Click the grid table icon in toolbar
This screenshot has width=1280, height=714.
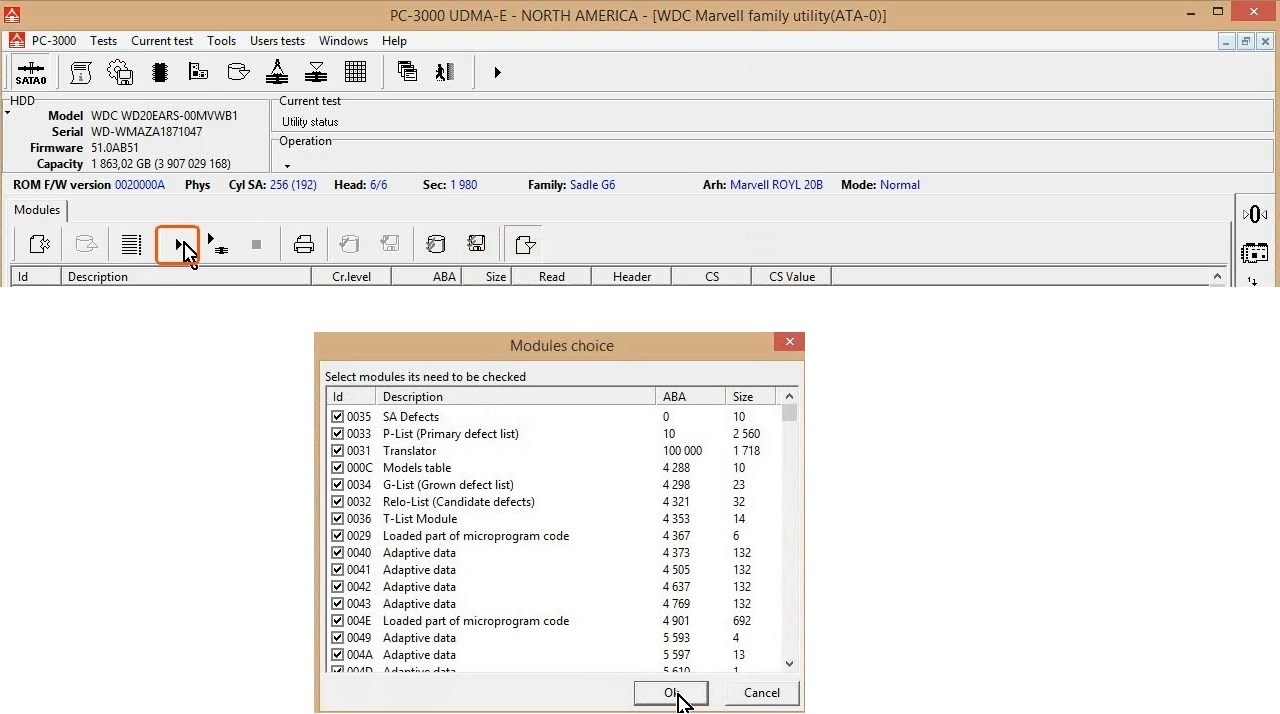point(355,72)
